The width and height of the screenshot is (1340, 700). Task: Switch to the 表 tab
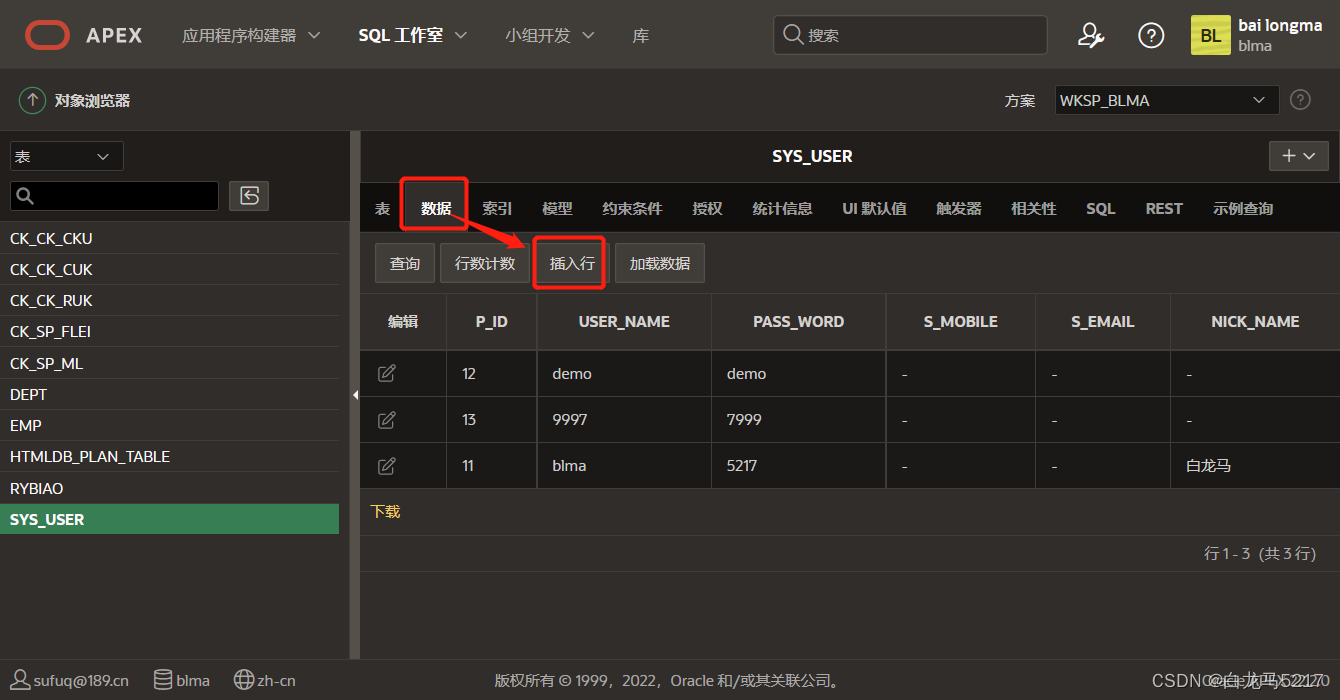coord(383,208)
